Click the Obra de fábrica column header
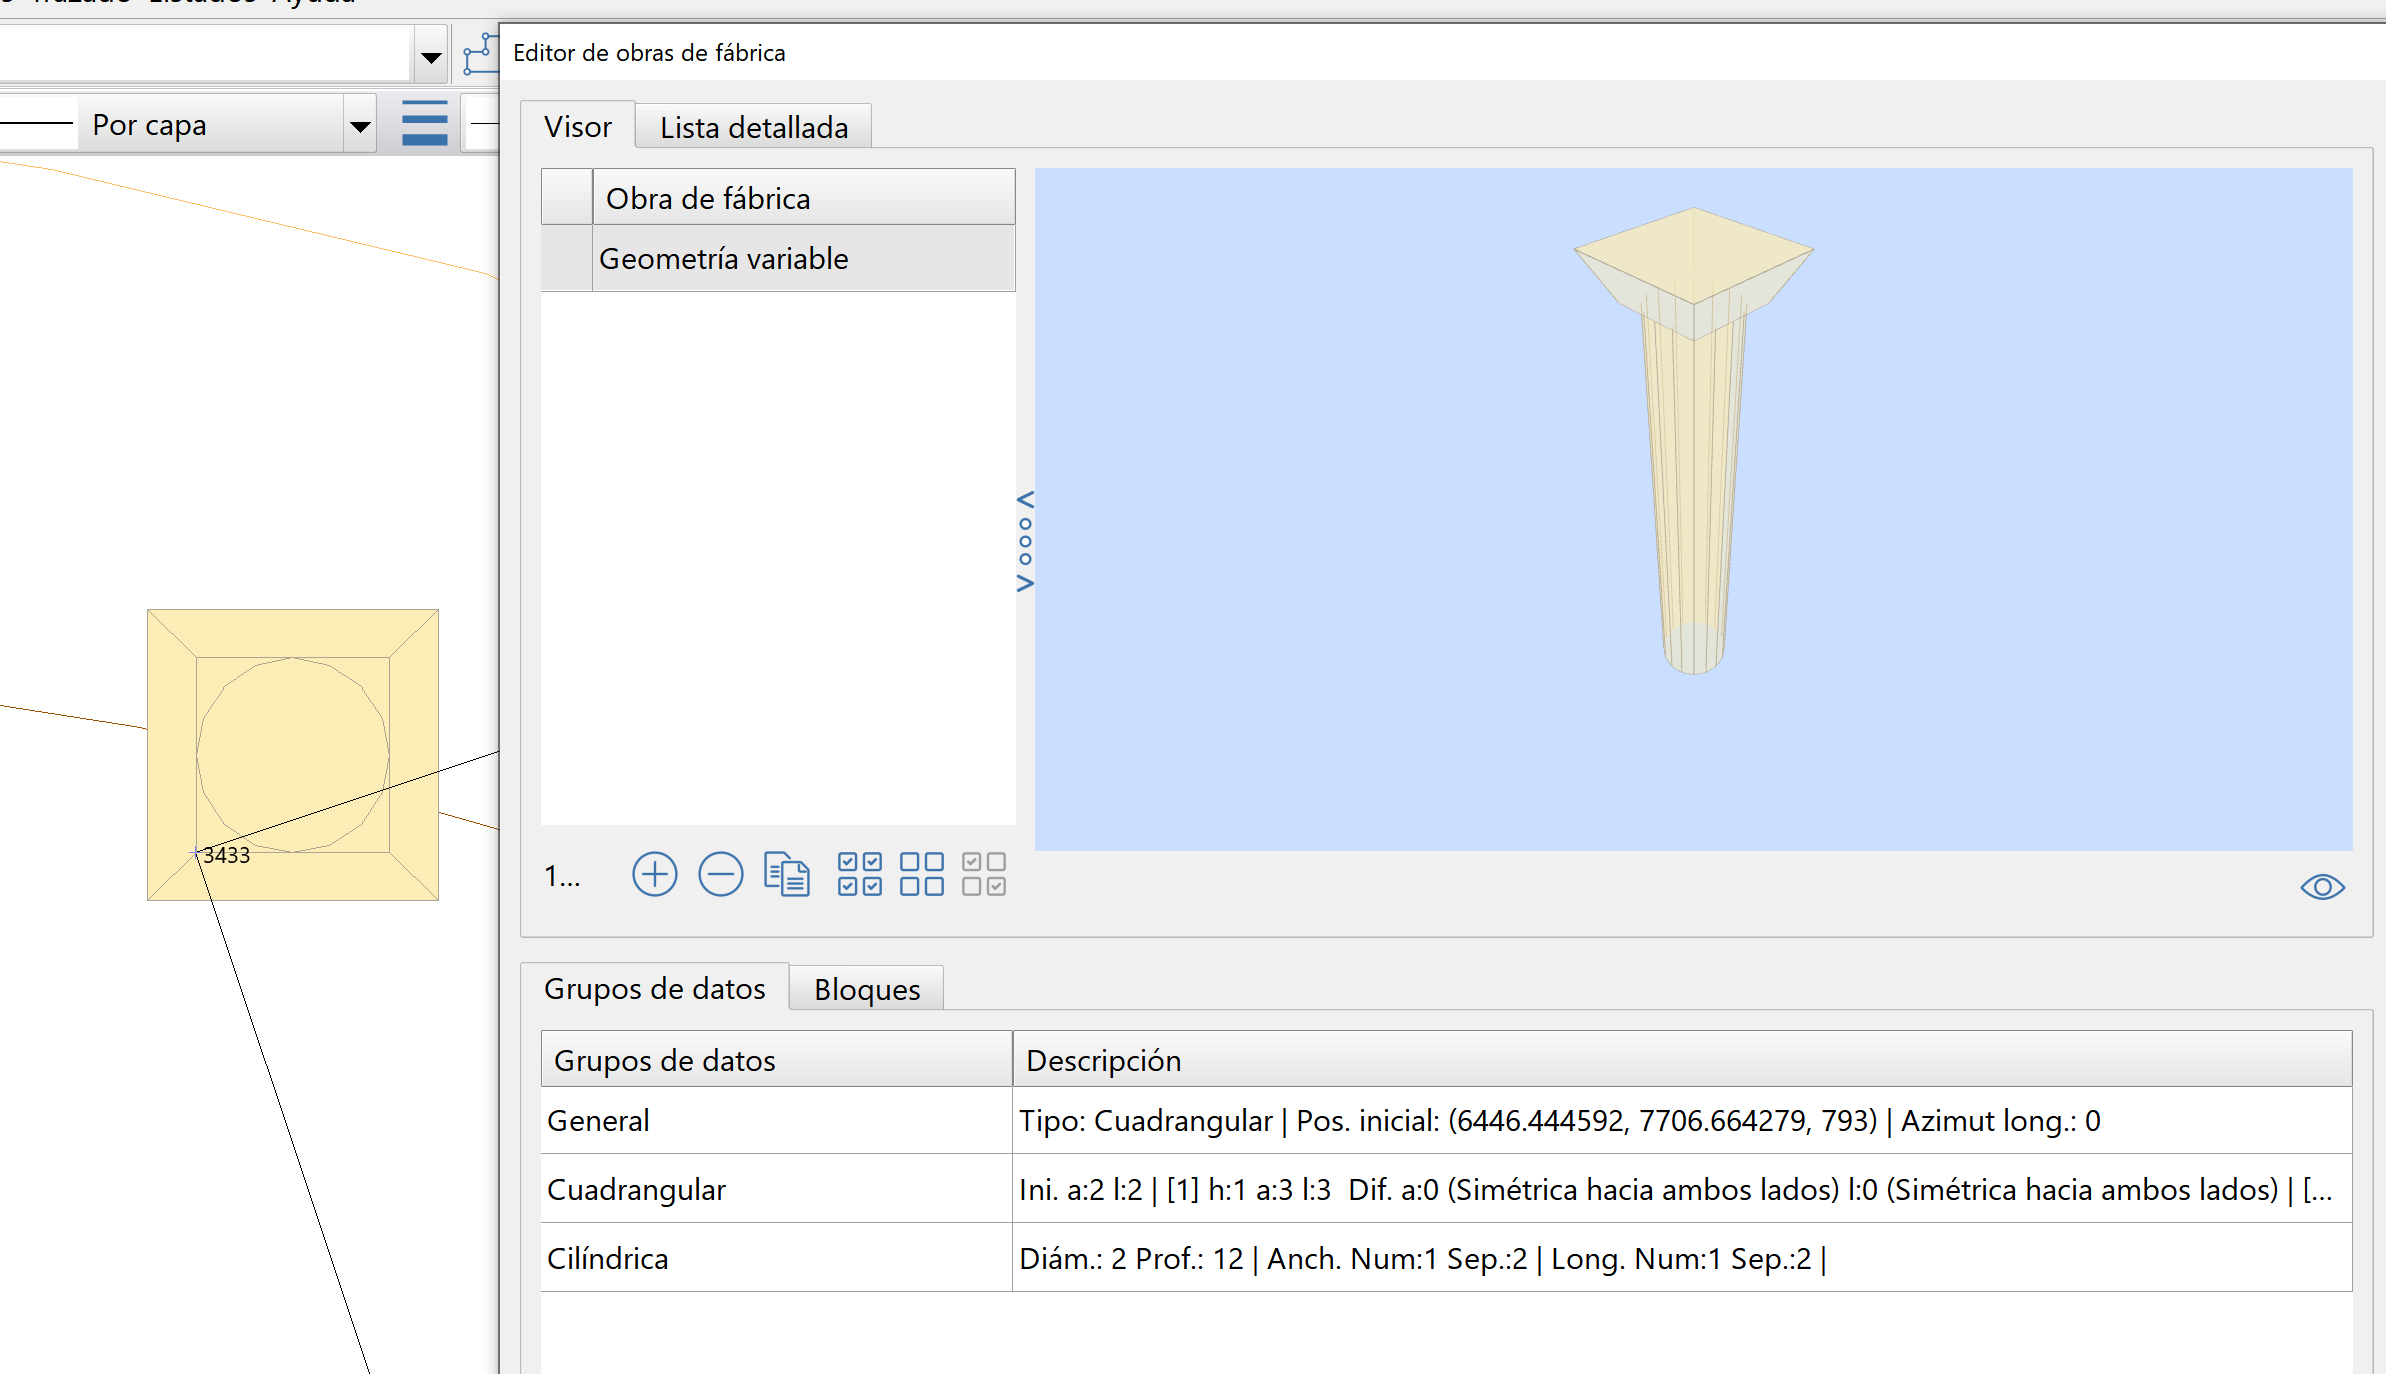 pos(803,198)
